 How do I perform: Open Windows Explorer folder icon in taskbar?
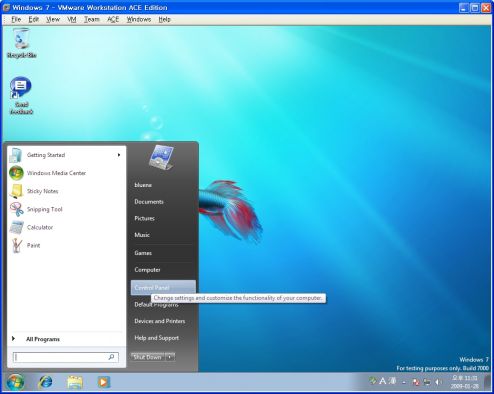[x=75, y=382]
